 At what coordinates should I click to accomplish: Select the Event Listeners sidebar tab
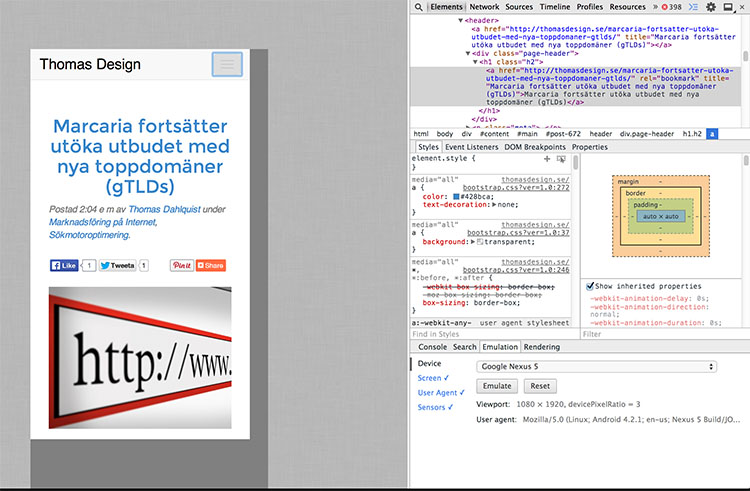[x=472, y=147]
